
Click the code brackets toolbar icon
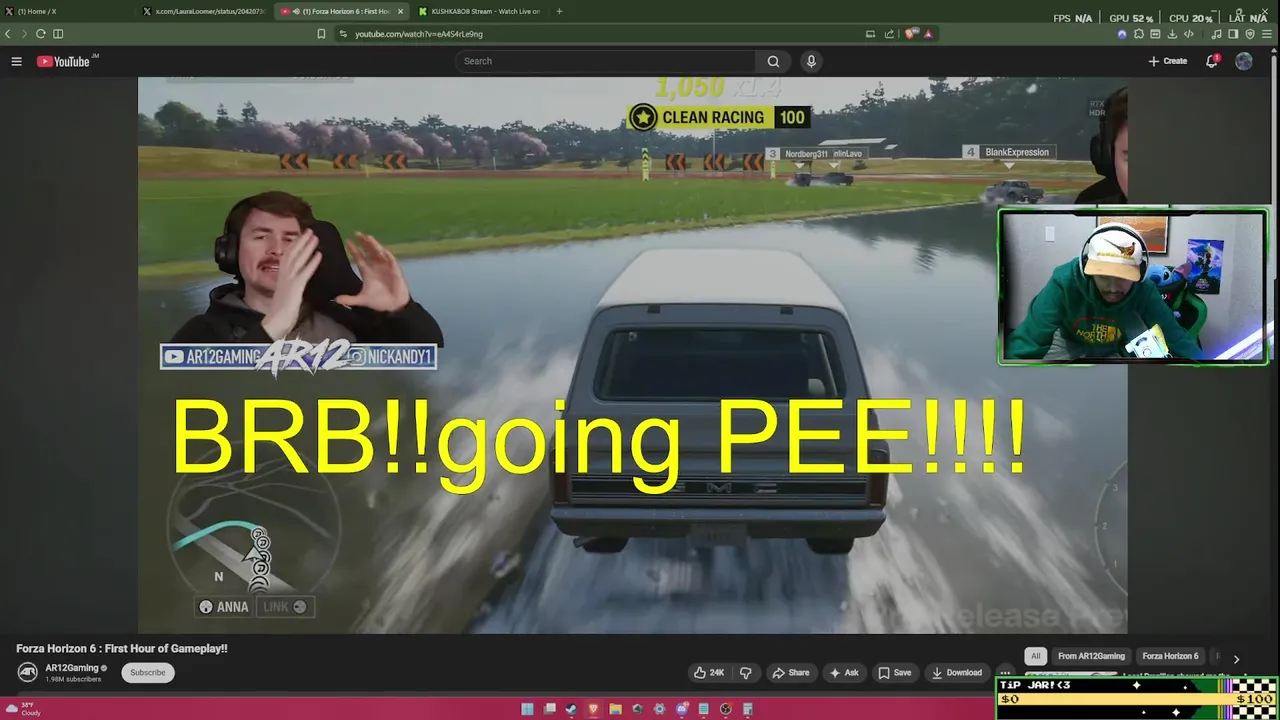click(x=1188, y=33)
